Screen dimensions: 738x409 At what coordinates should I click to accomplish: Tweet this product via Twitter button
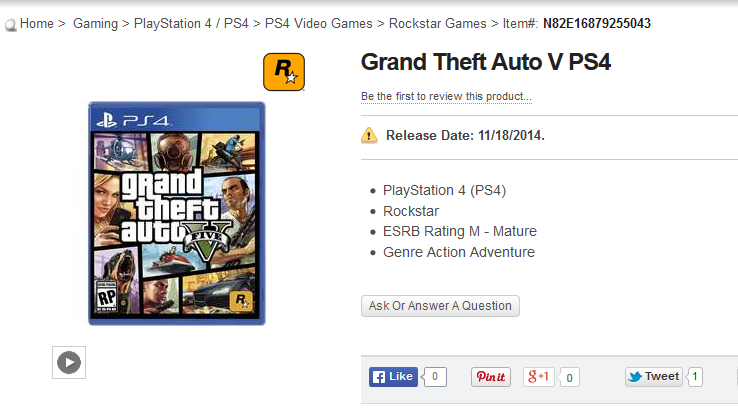pyautogui.click(x=654, y=377)
